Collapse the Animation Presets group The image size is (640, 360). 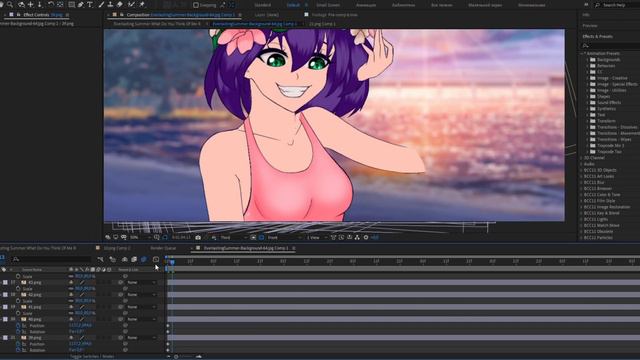point(582,53)
